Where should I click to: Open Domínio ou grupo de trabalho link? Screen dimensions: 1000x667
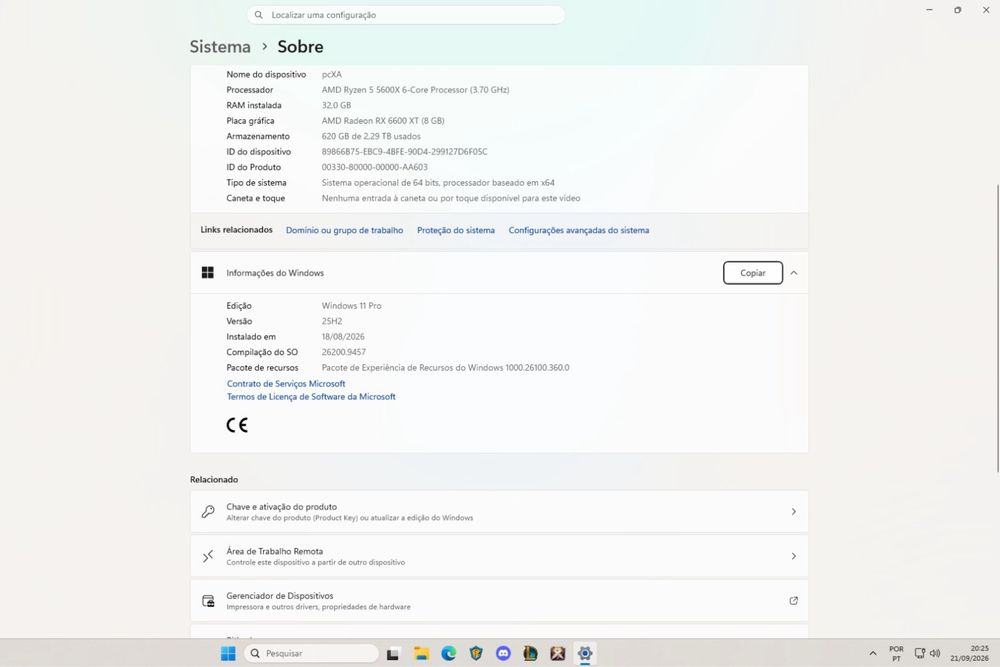click(344, 230)
